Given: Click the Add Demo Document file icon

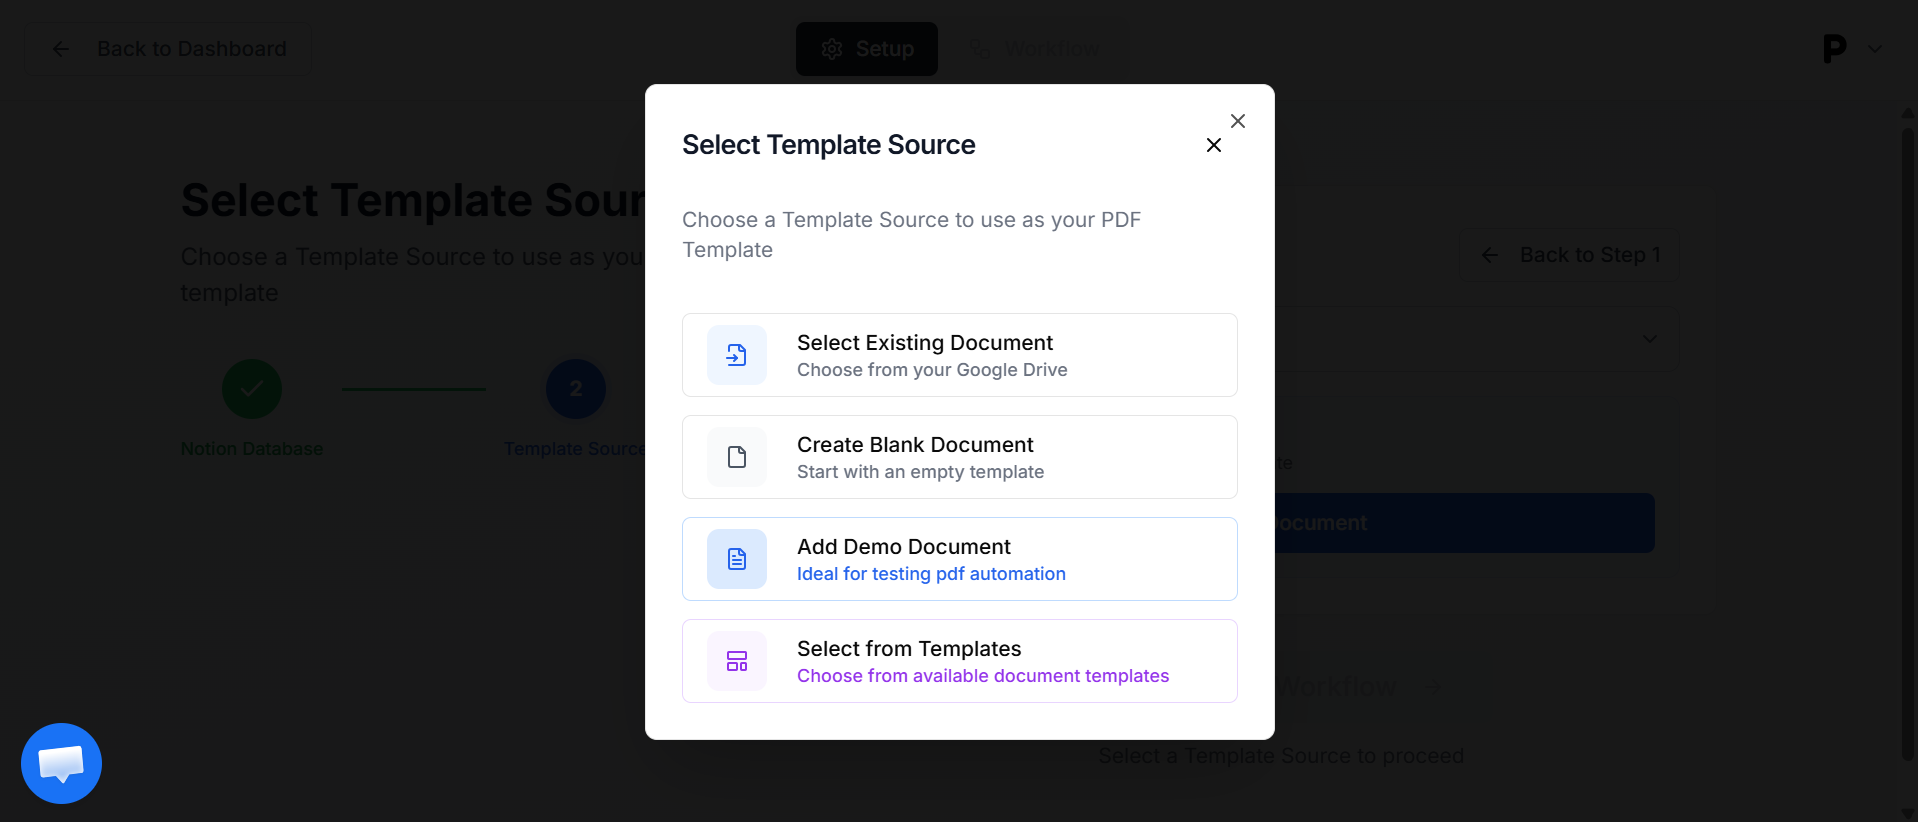Looking at the screenshot, I should [736, 559].
